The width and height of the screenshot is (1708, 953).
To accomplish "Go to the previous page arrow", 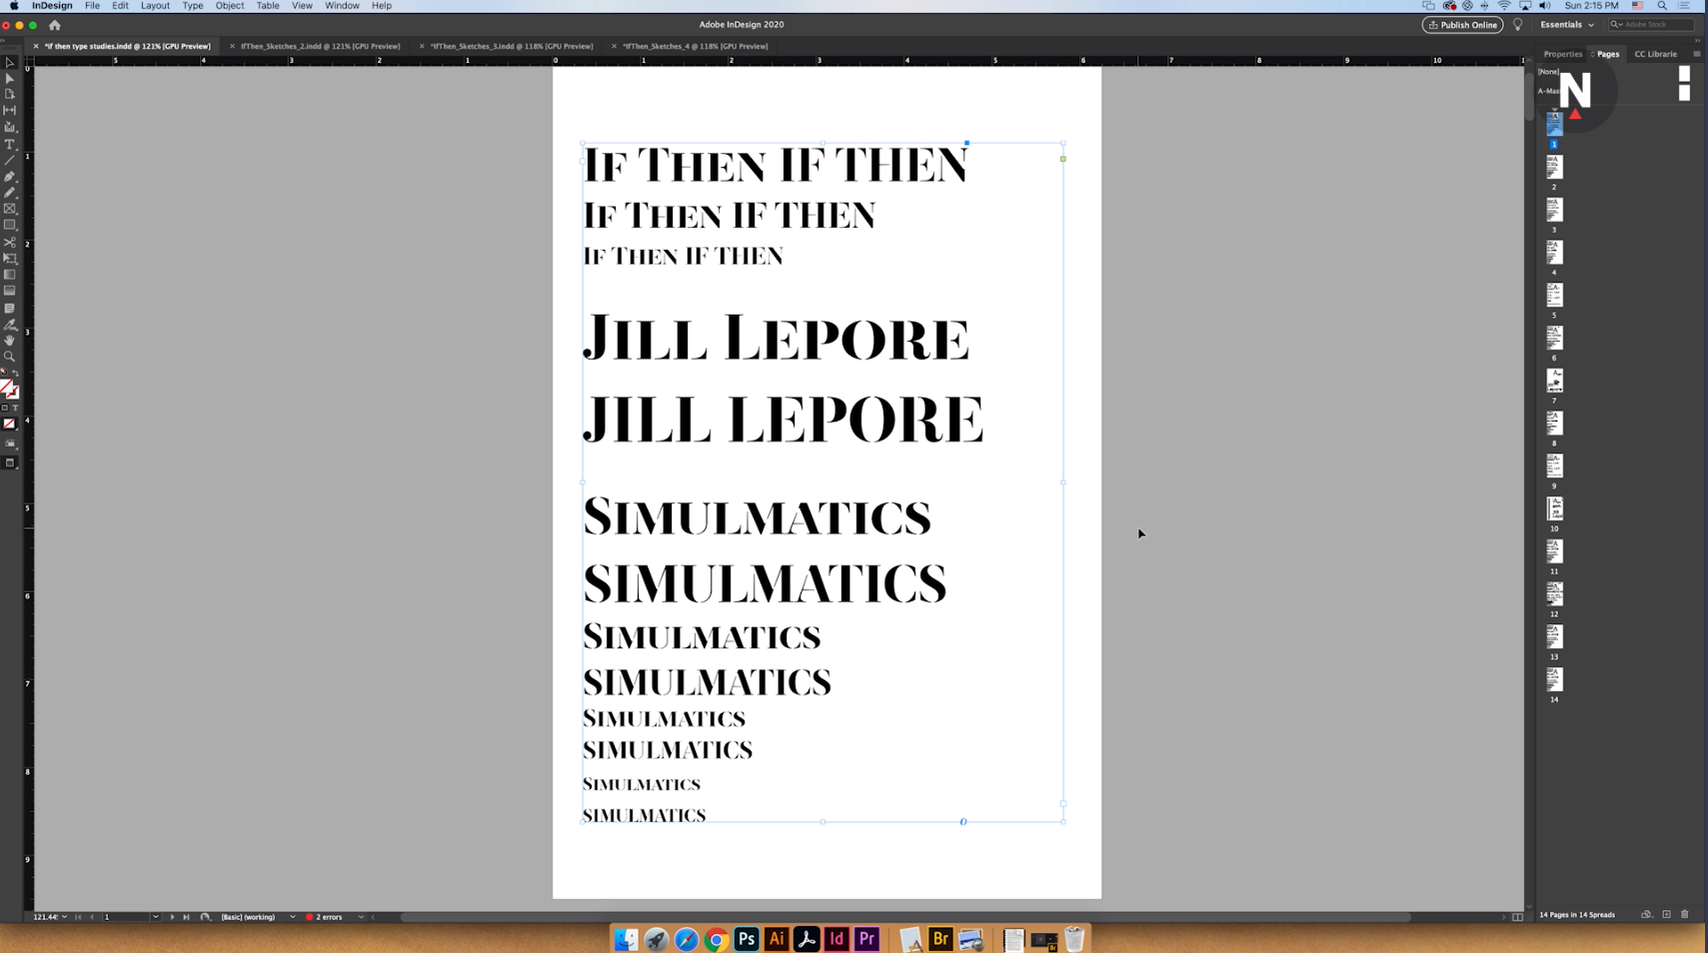I will pyautogui.click(x=92, y=917).
